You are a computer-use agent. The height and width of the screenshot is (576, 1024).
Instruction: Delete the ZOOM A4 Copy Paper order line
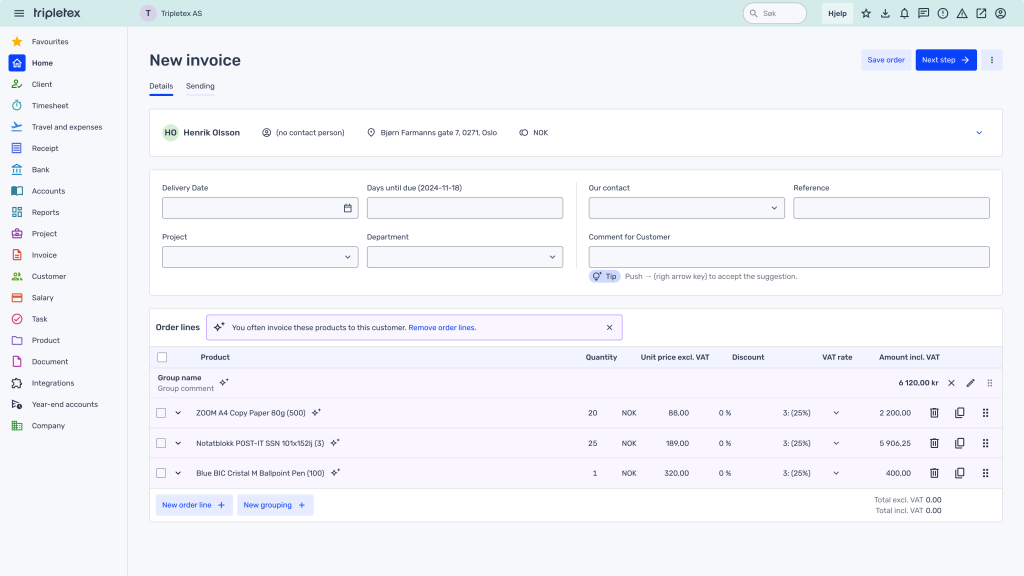click(x=934, y=413)
